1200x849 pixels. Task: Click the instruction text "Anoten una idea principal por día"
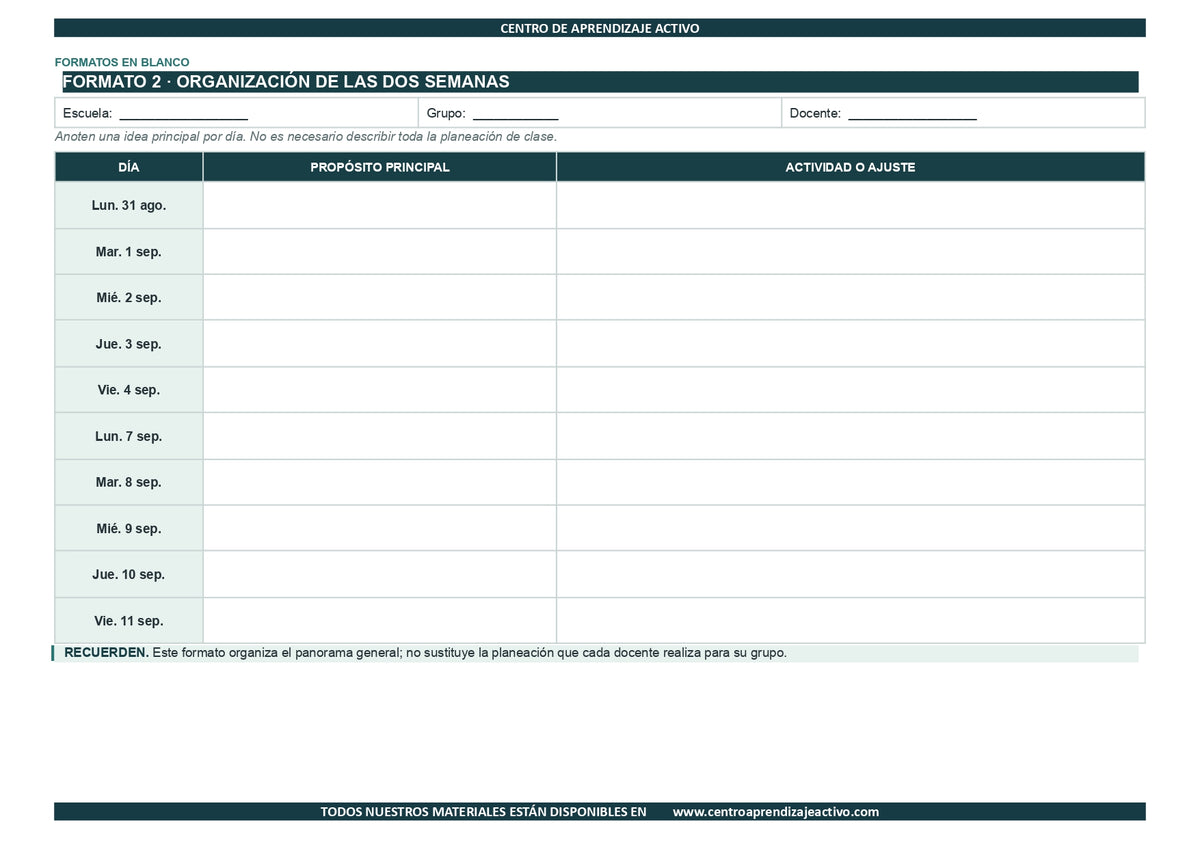tap(150, 137)
